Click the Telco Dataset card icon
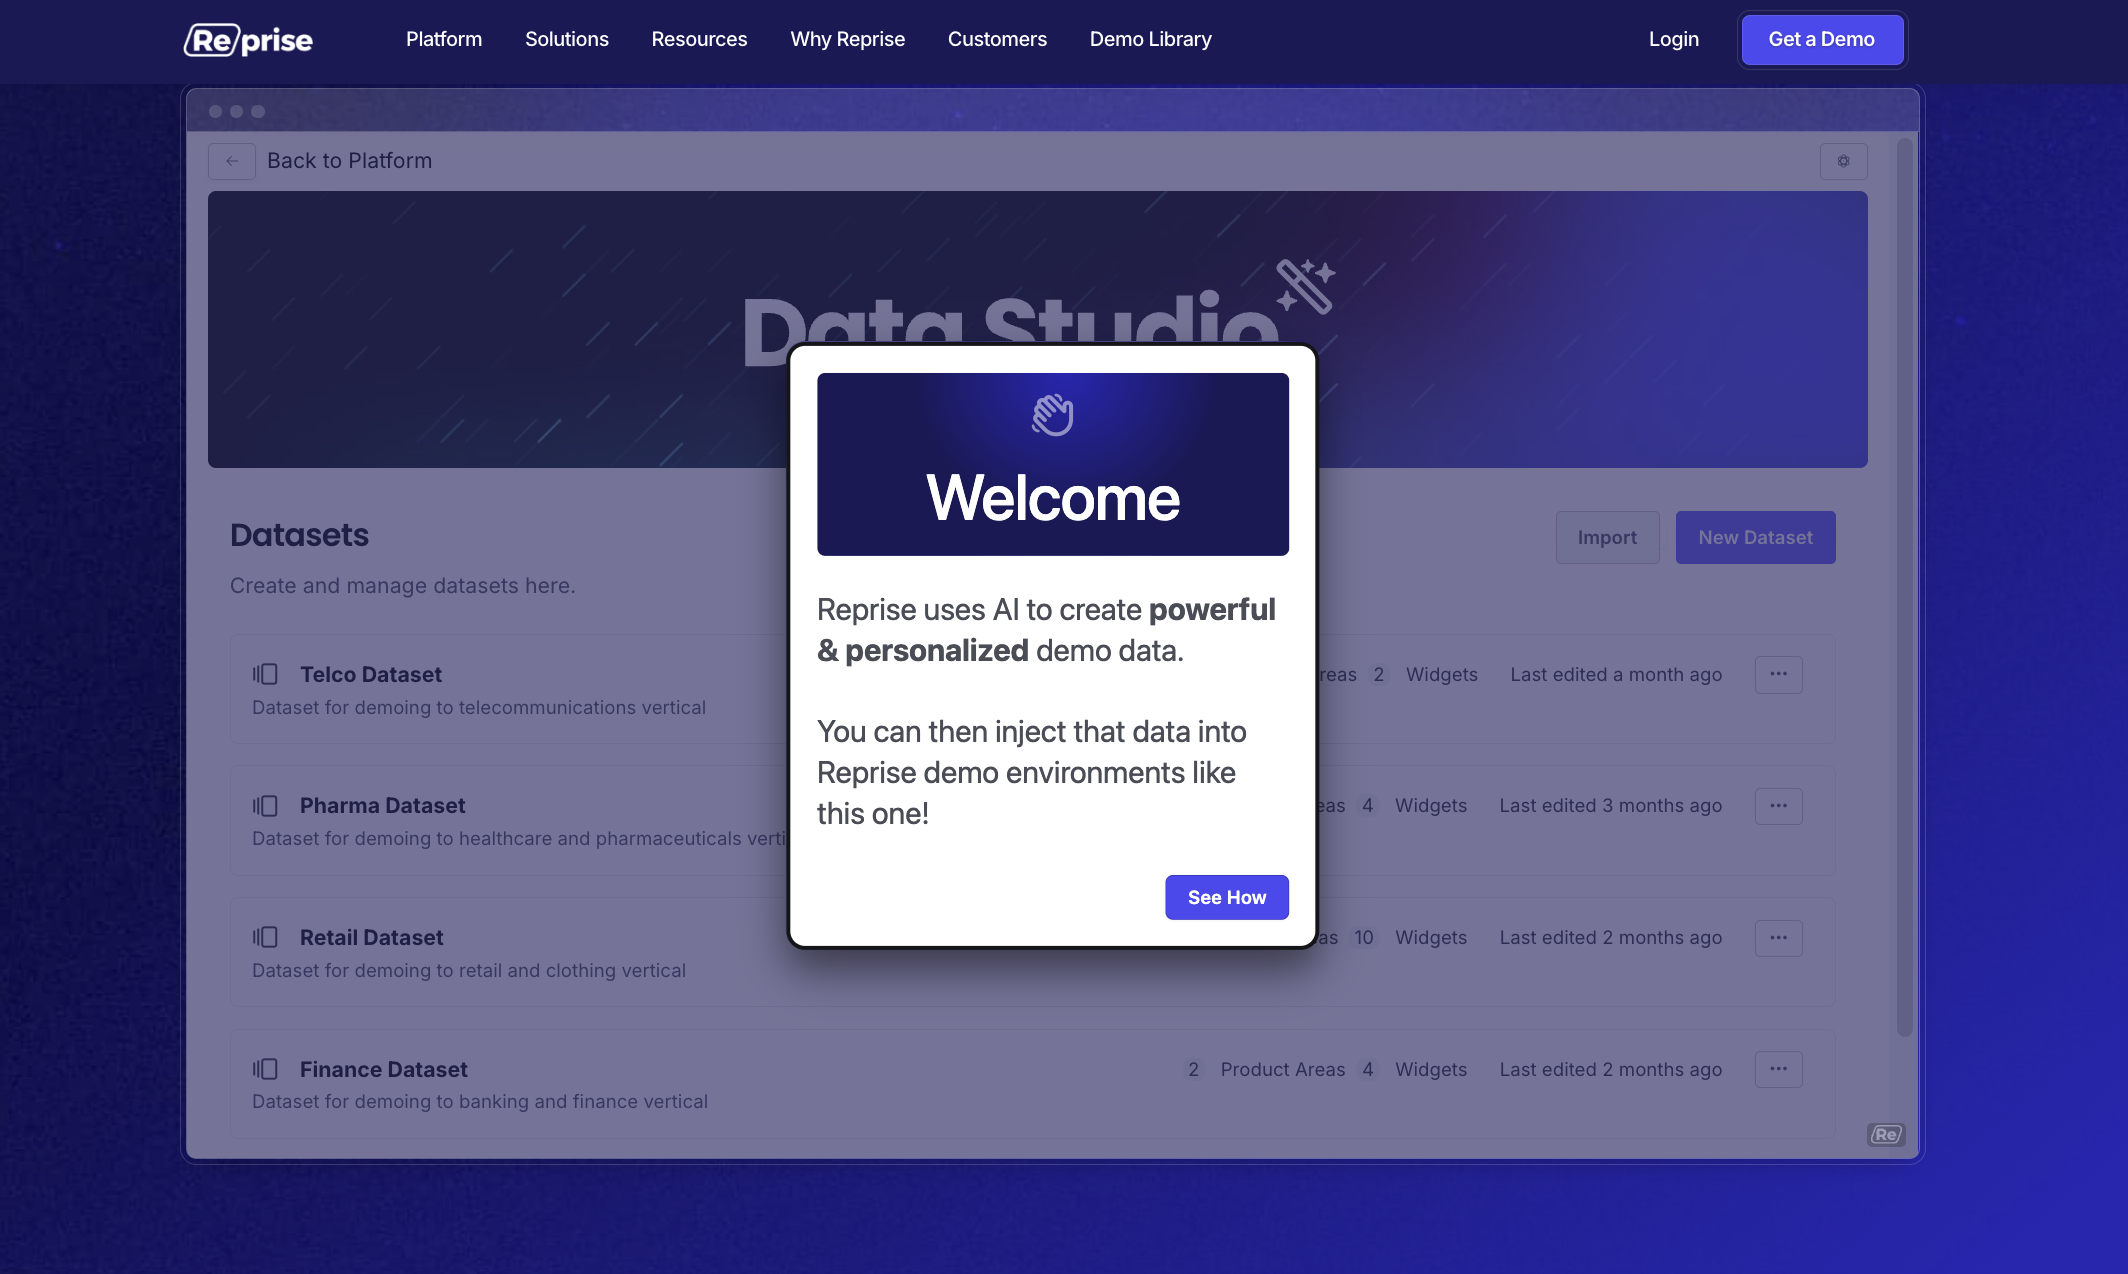The image size is (2128, 1274). click(265, 674)
